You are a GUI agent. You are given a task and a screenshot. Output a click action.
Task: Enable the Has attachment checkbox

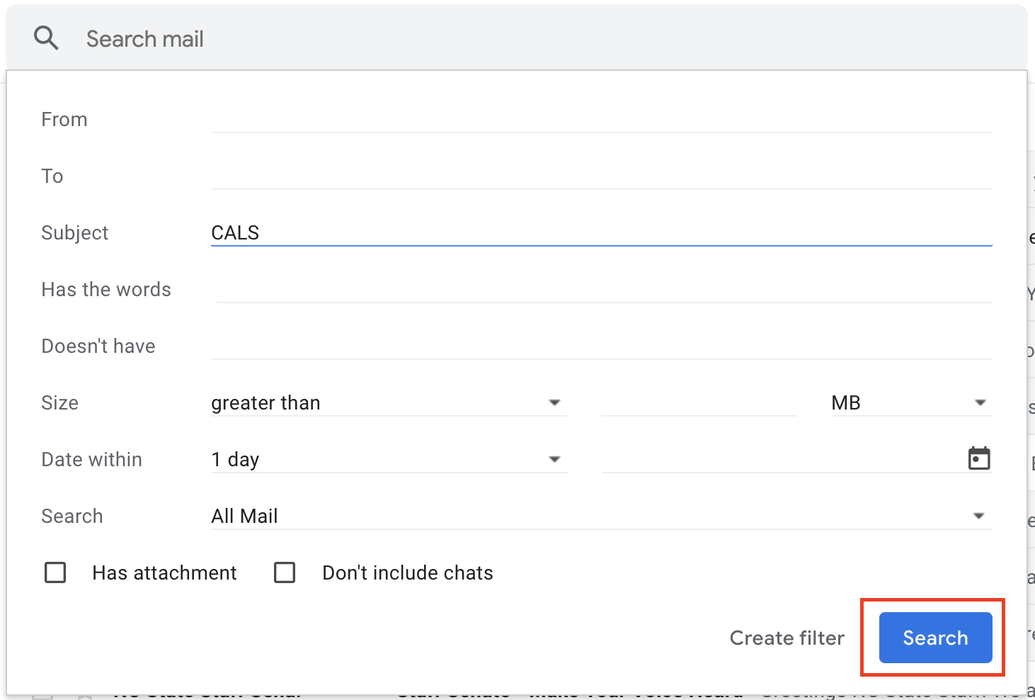56,573
